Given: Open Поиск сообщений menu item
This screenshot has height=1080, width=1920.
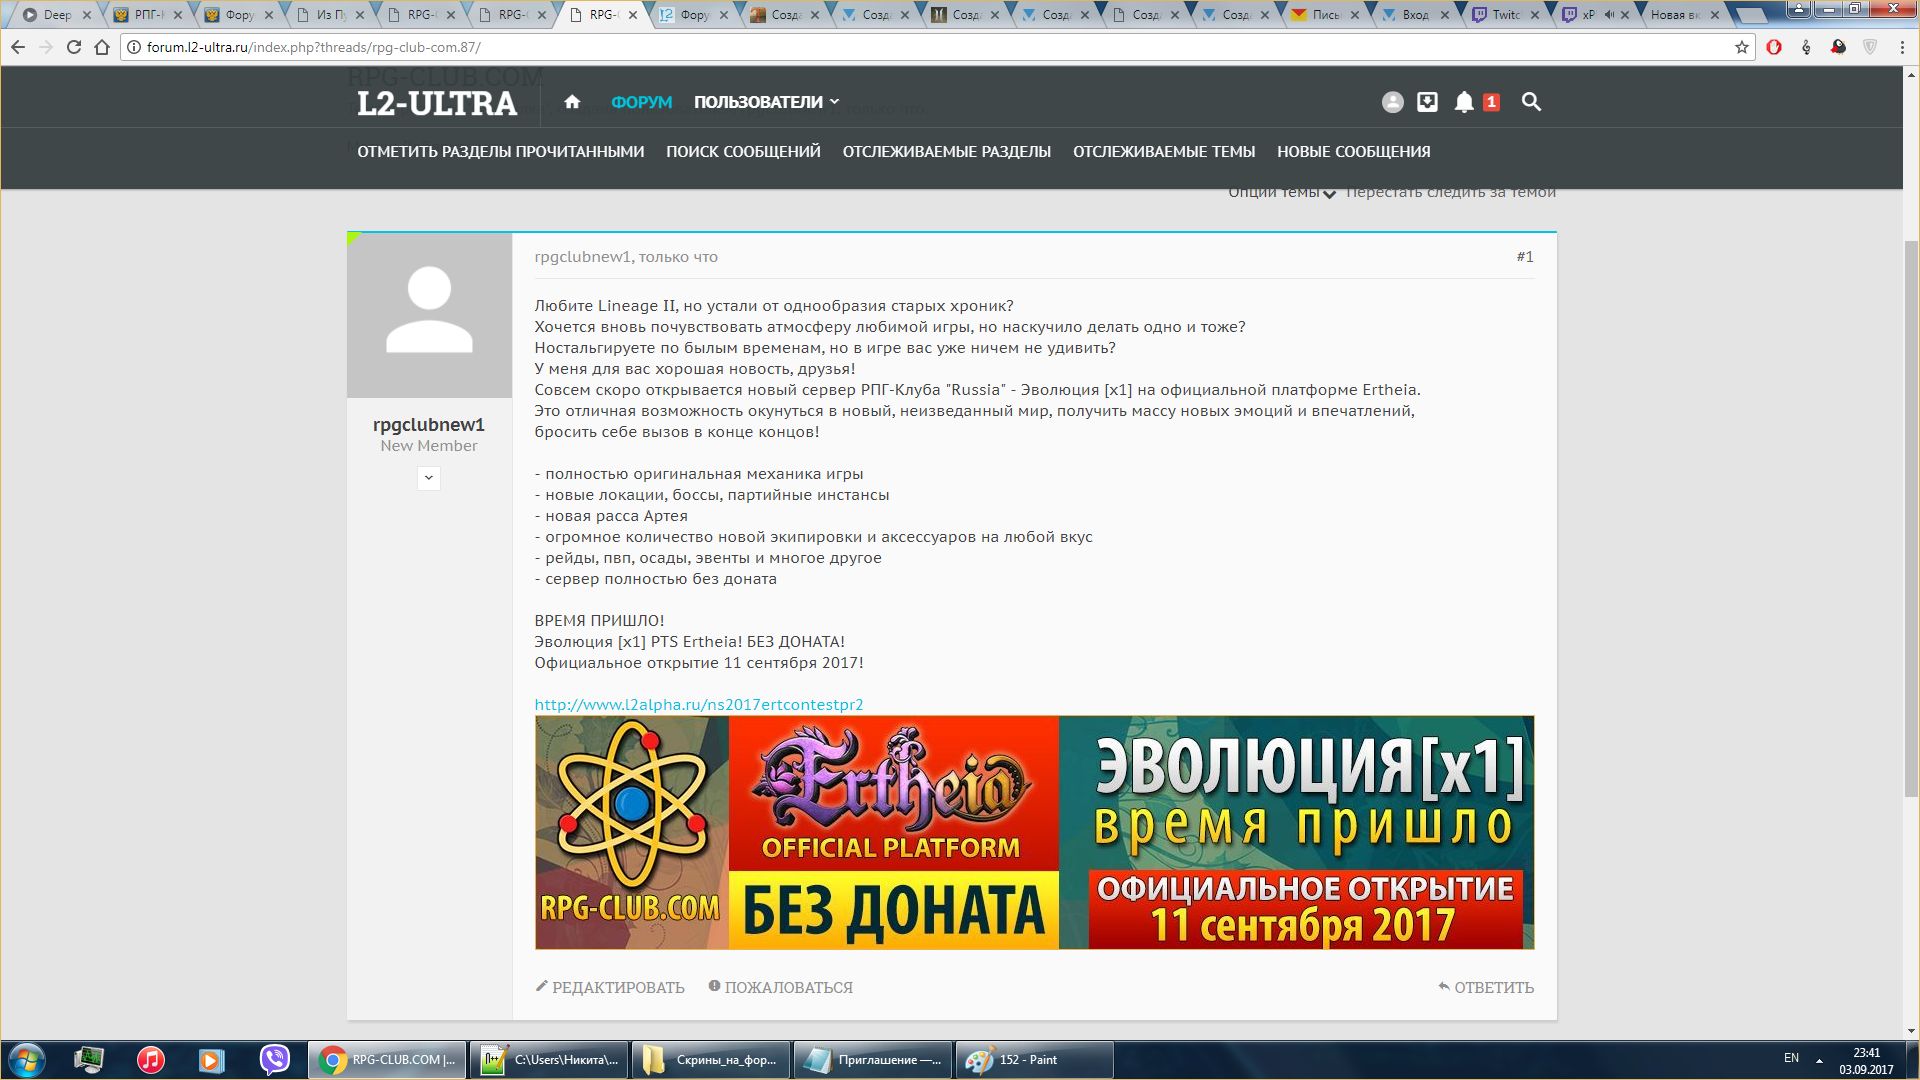Looking at the screenshot, I should pos(743,152).
